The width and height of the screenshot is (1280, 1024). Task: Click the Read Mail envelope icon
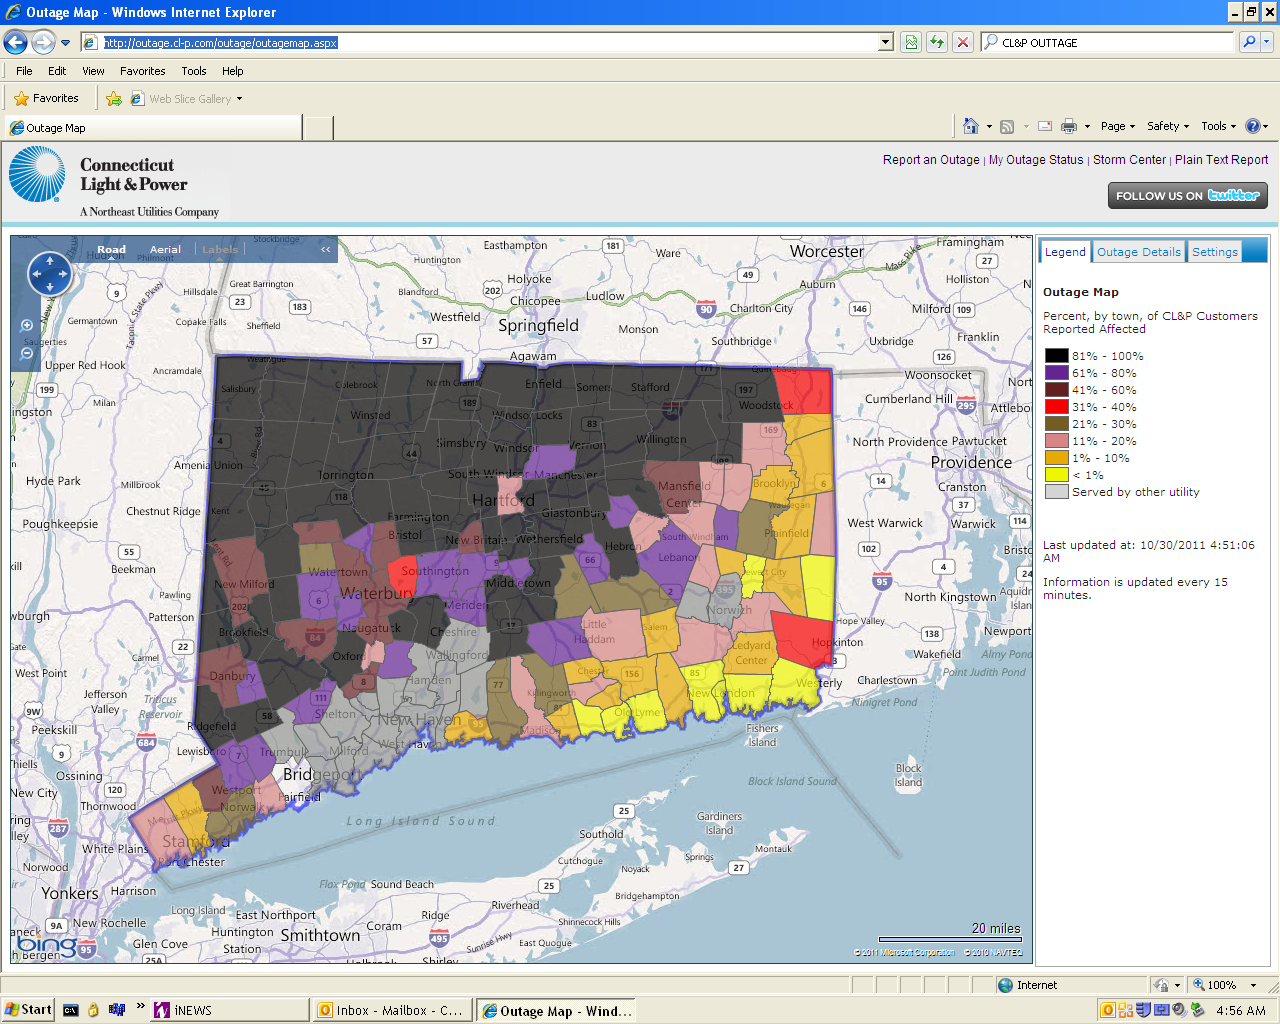click(x=1045, y=127)
